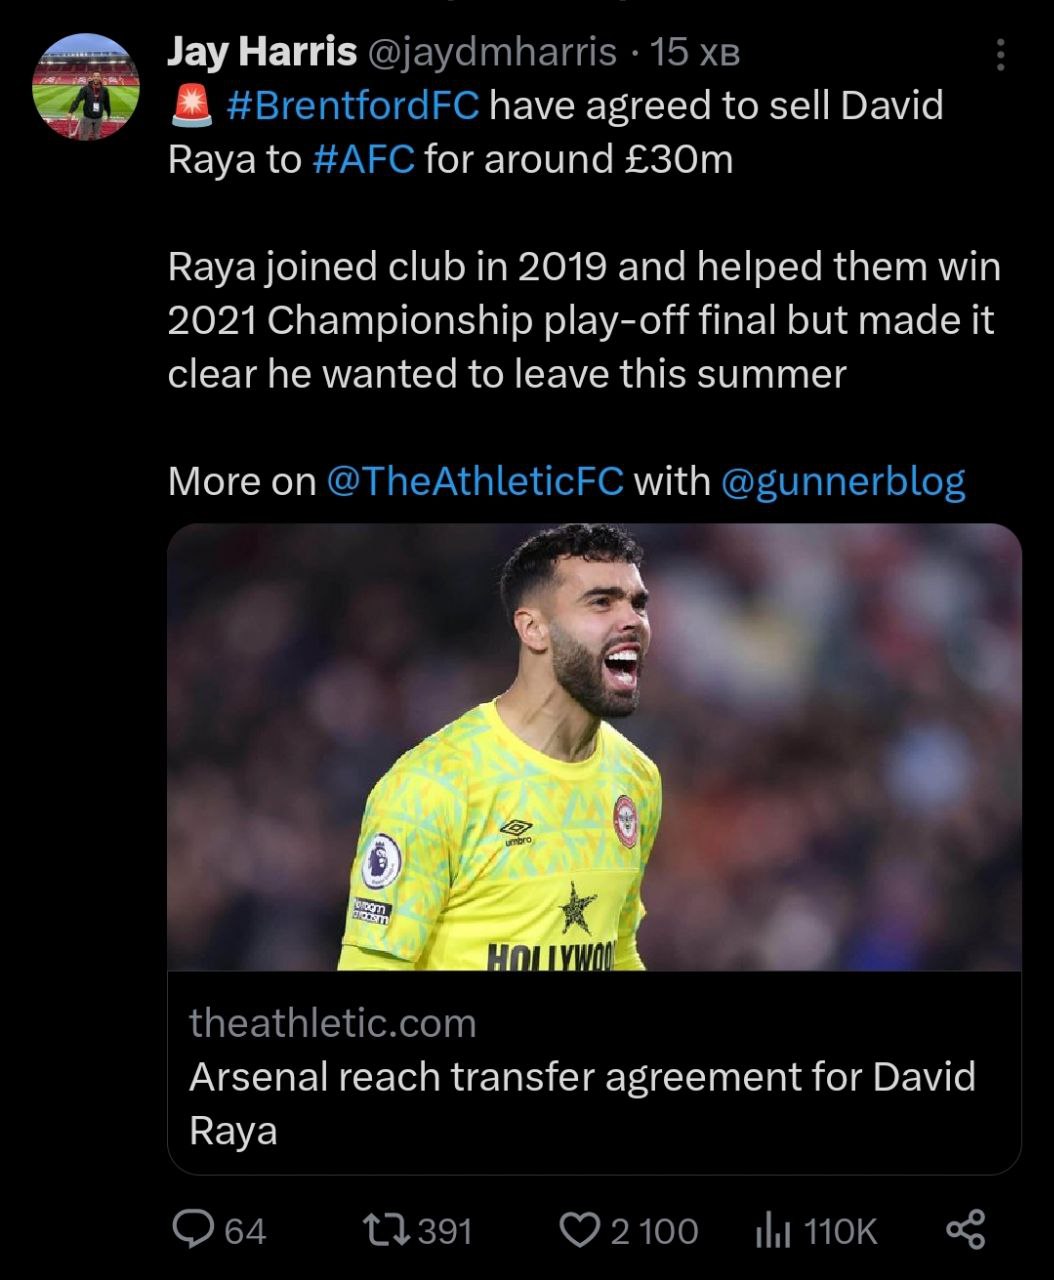The image size is (1054, 1280).
Task: Open the @gunnerblog profile mention
Action: 842,481
